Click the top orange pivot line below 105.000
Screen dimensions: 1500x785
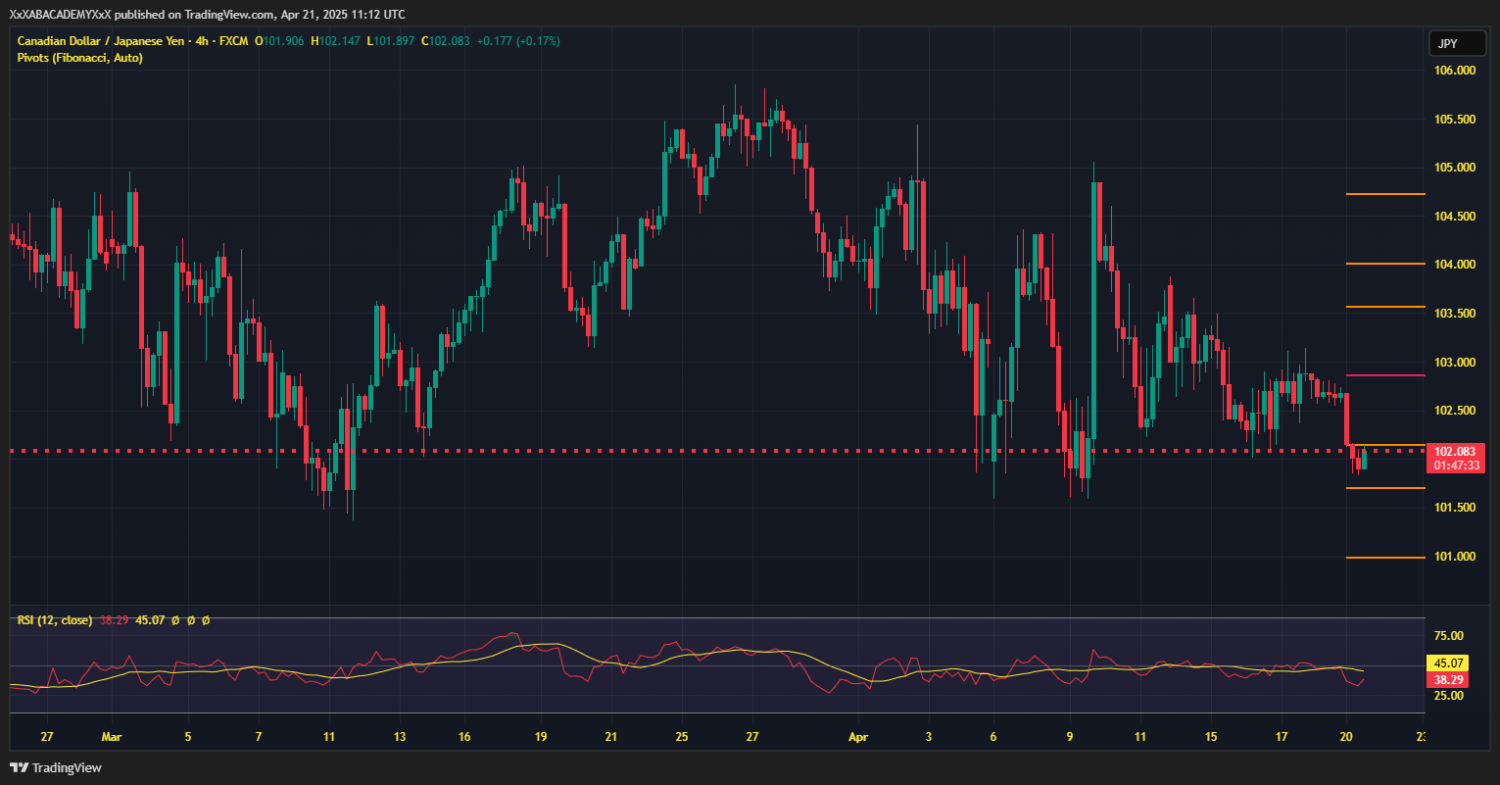1386,194
